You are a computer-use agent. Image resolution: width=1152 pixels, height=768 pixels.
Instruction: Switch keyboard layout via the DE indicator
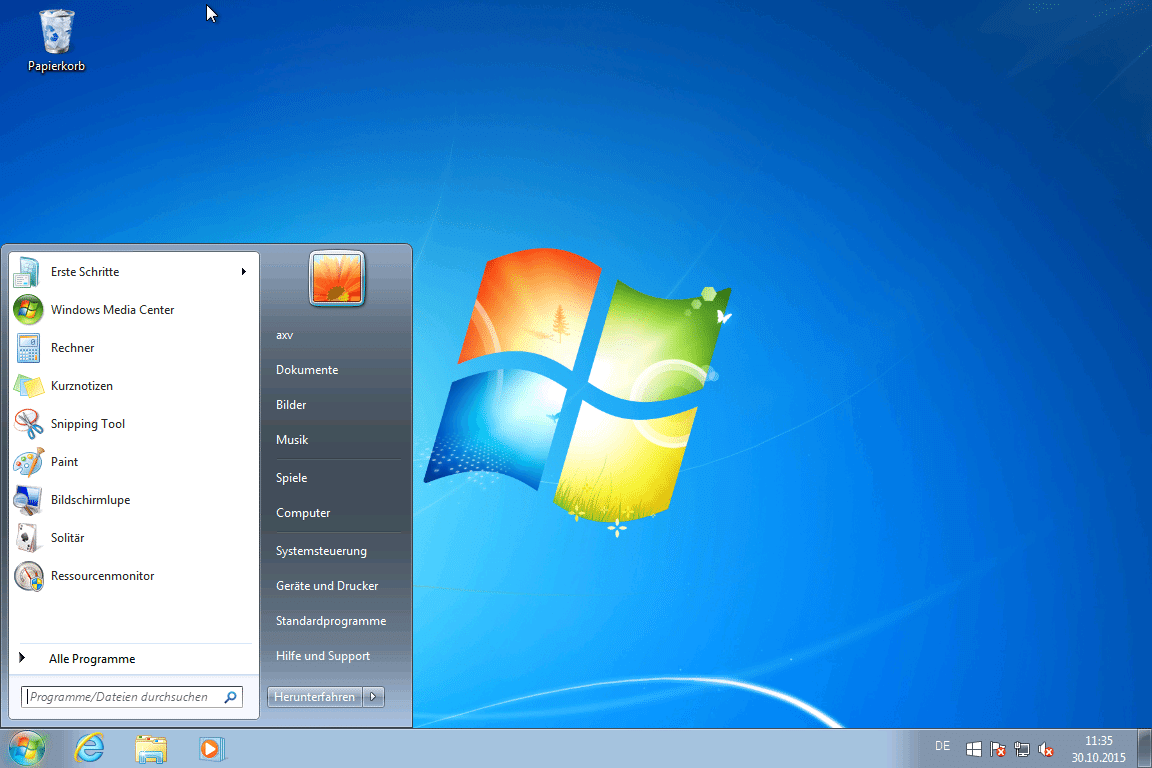point(941,746)
